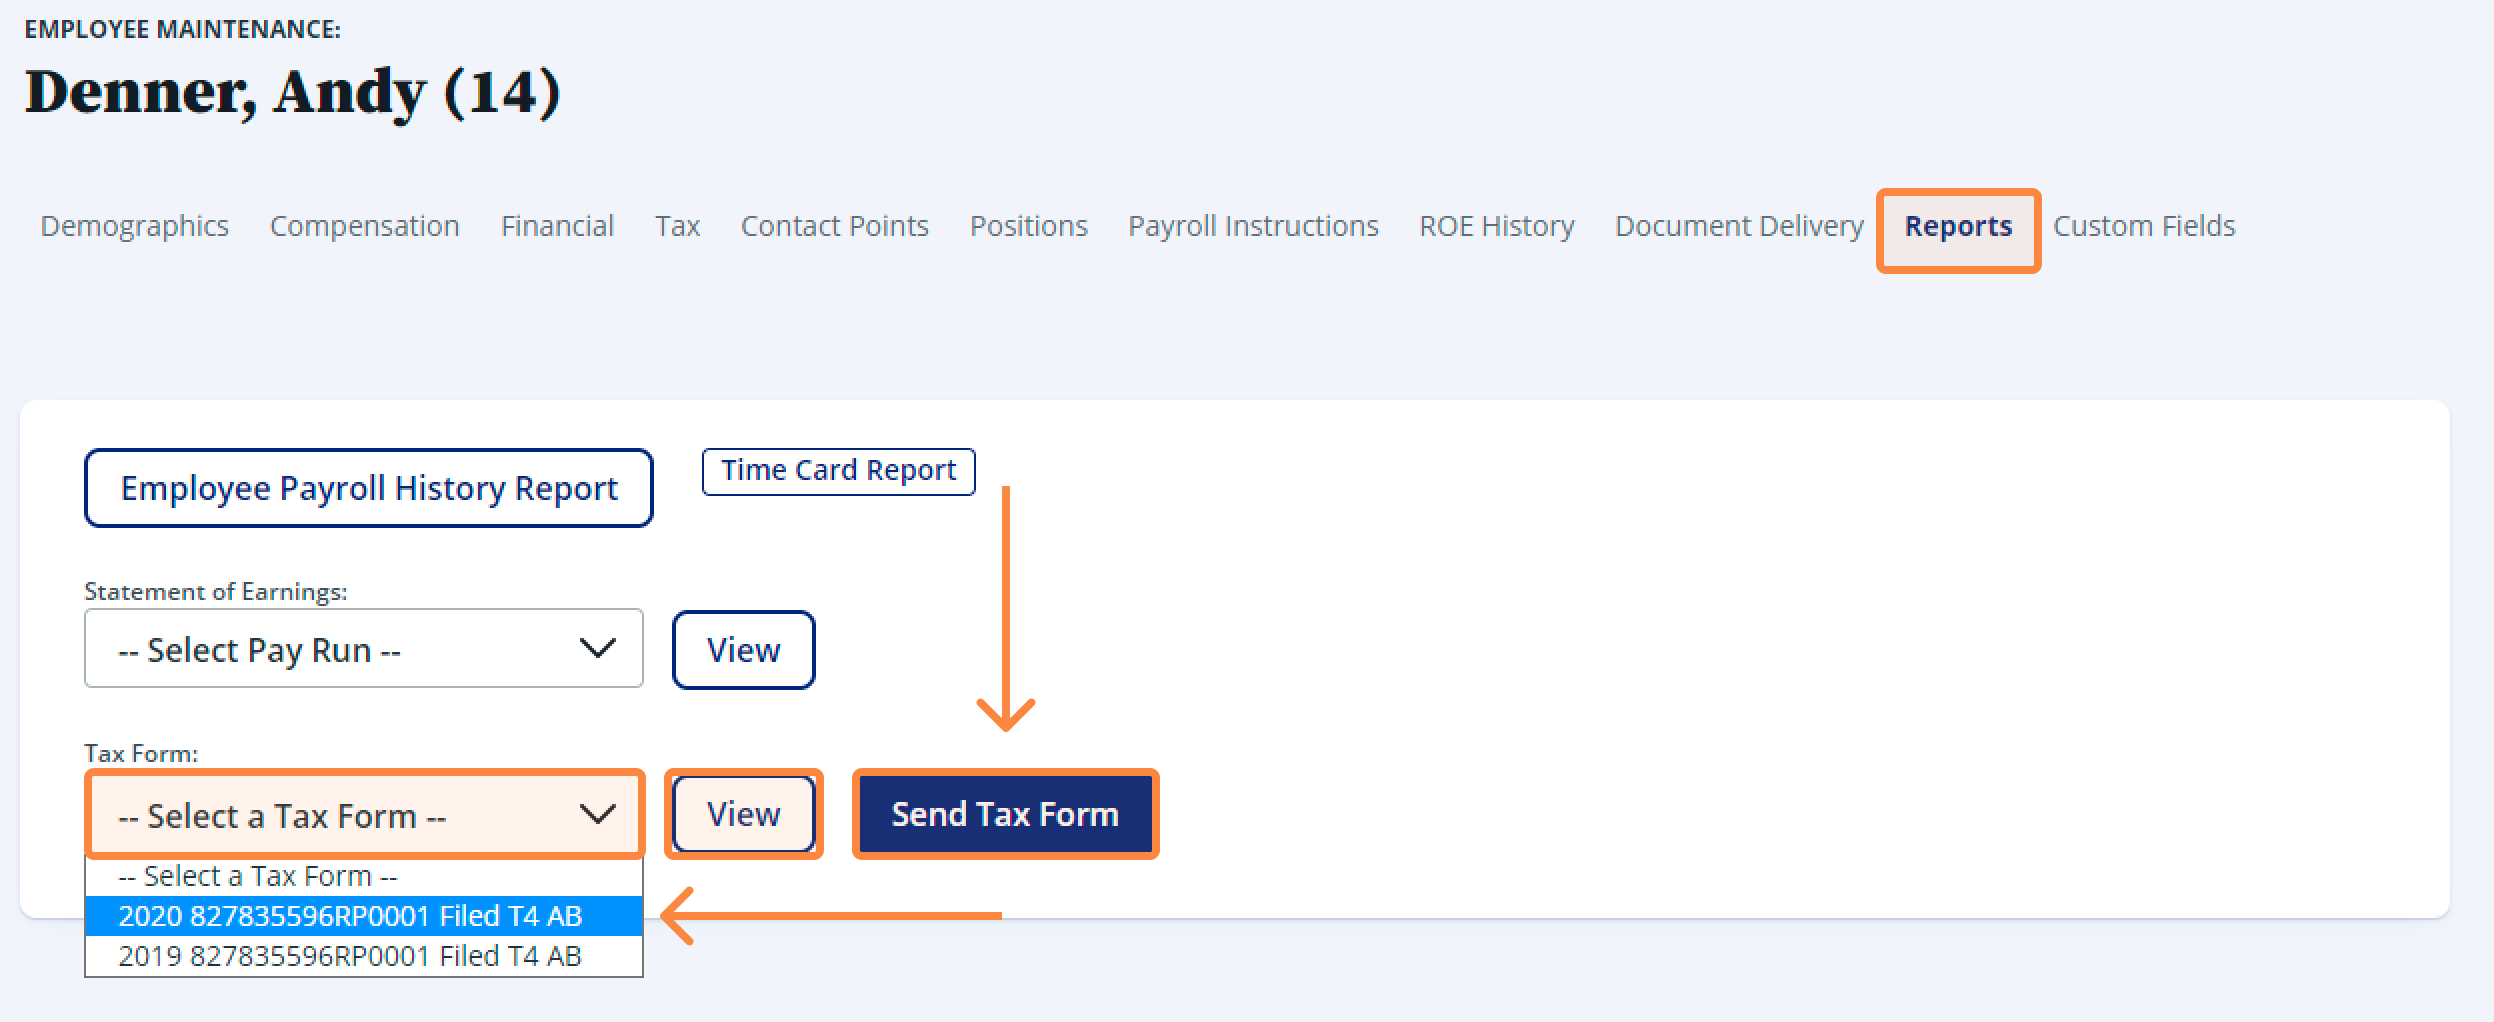The width and height of the screenshot is (2494, 1022).
Task: Select the Reports tab
Action: [1959, 229]
